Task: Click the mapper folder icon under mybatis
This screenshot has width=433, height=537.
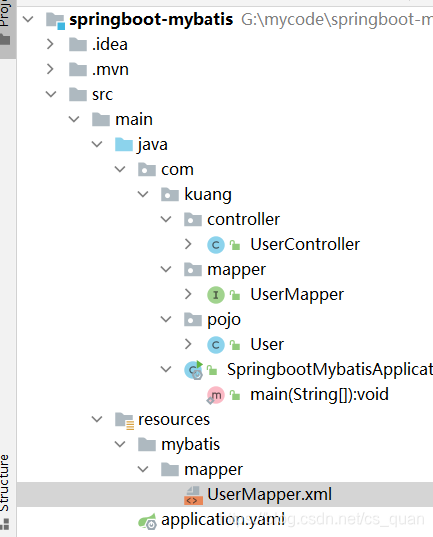Action: pos(170,470)
